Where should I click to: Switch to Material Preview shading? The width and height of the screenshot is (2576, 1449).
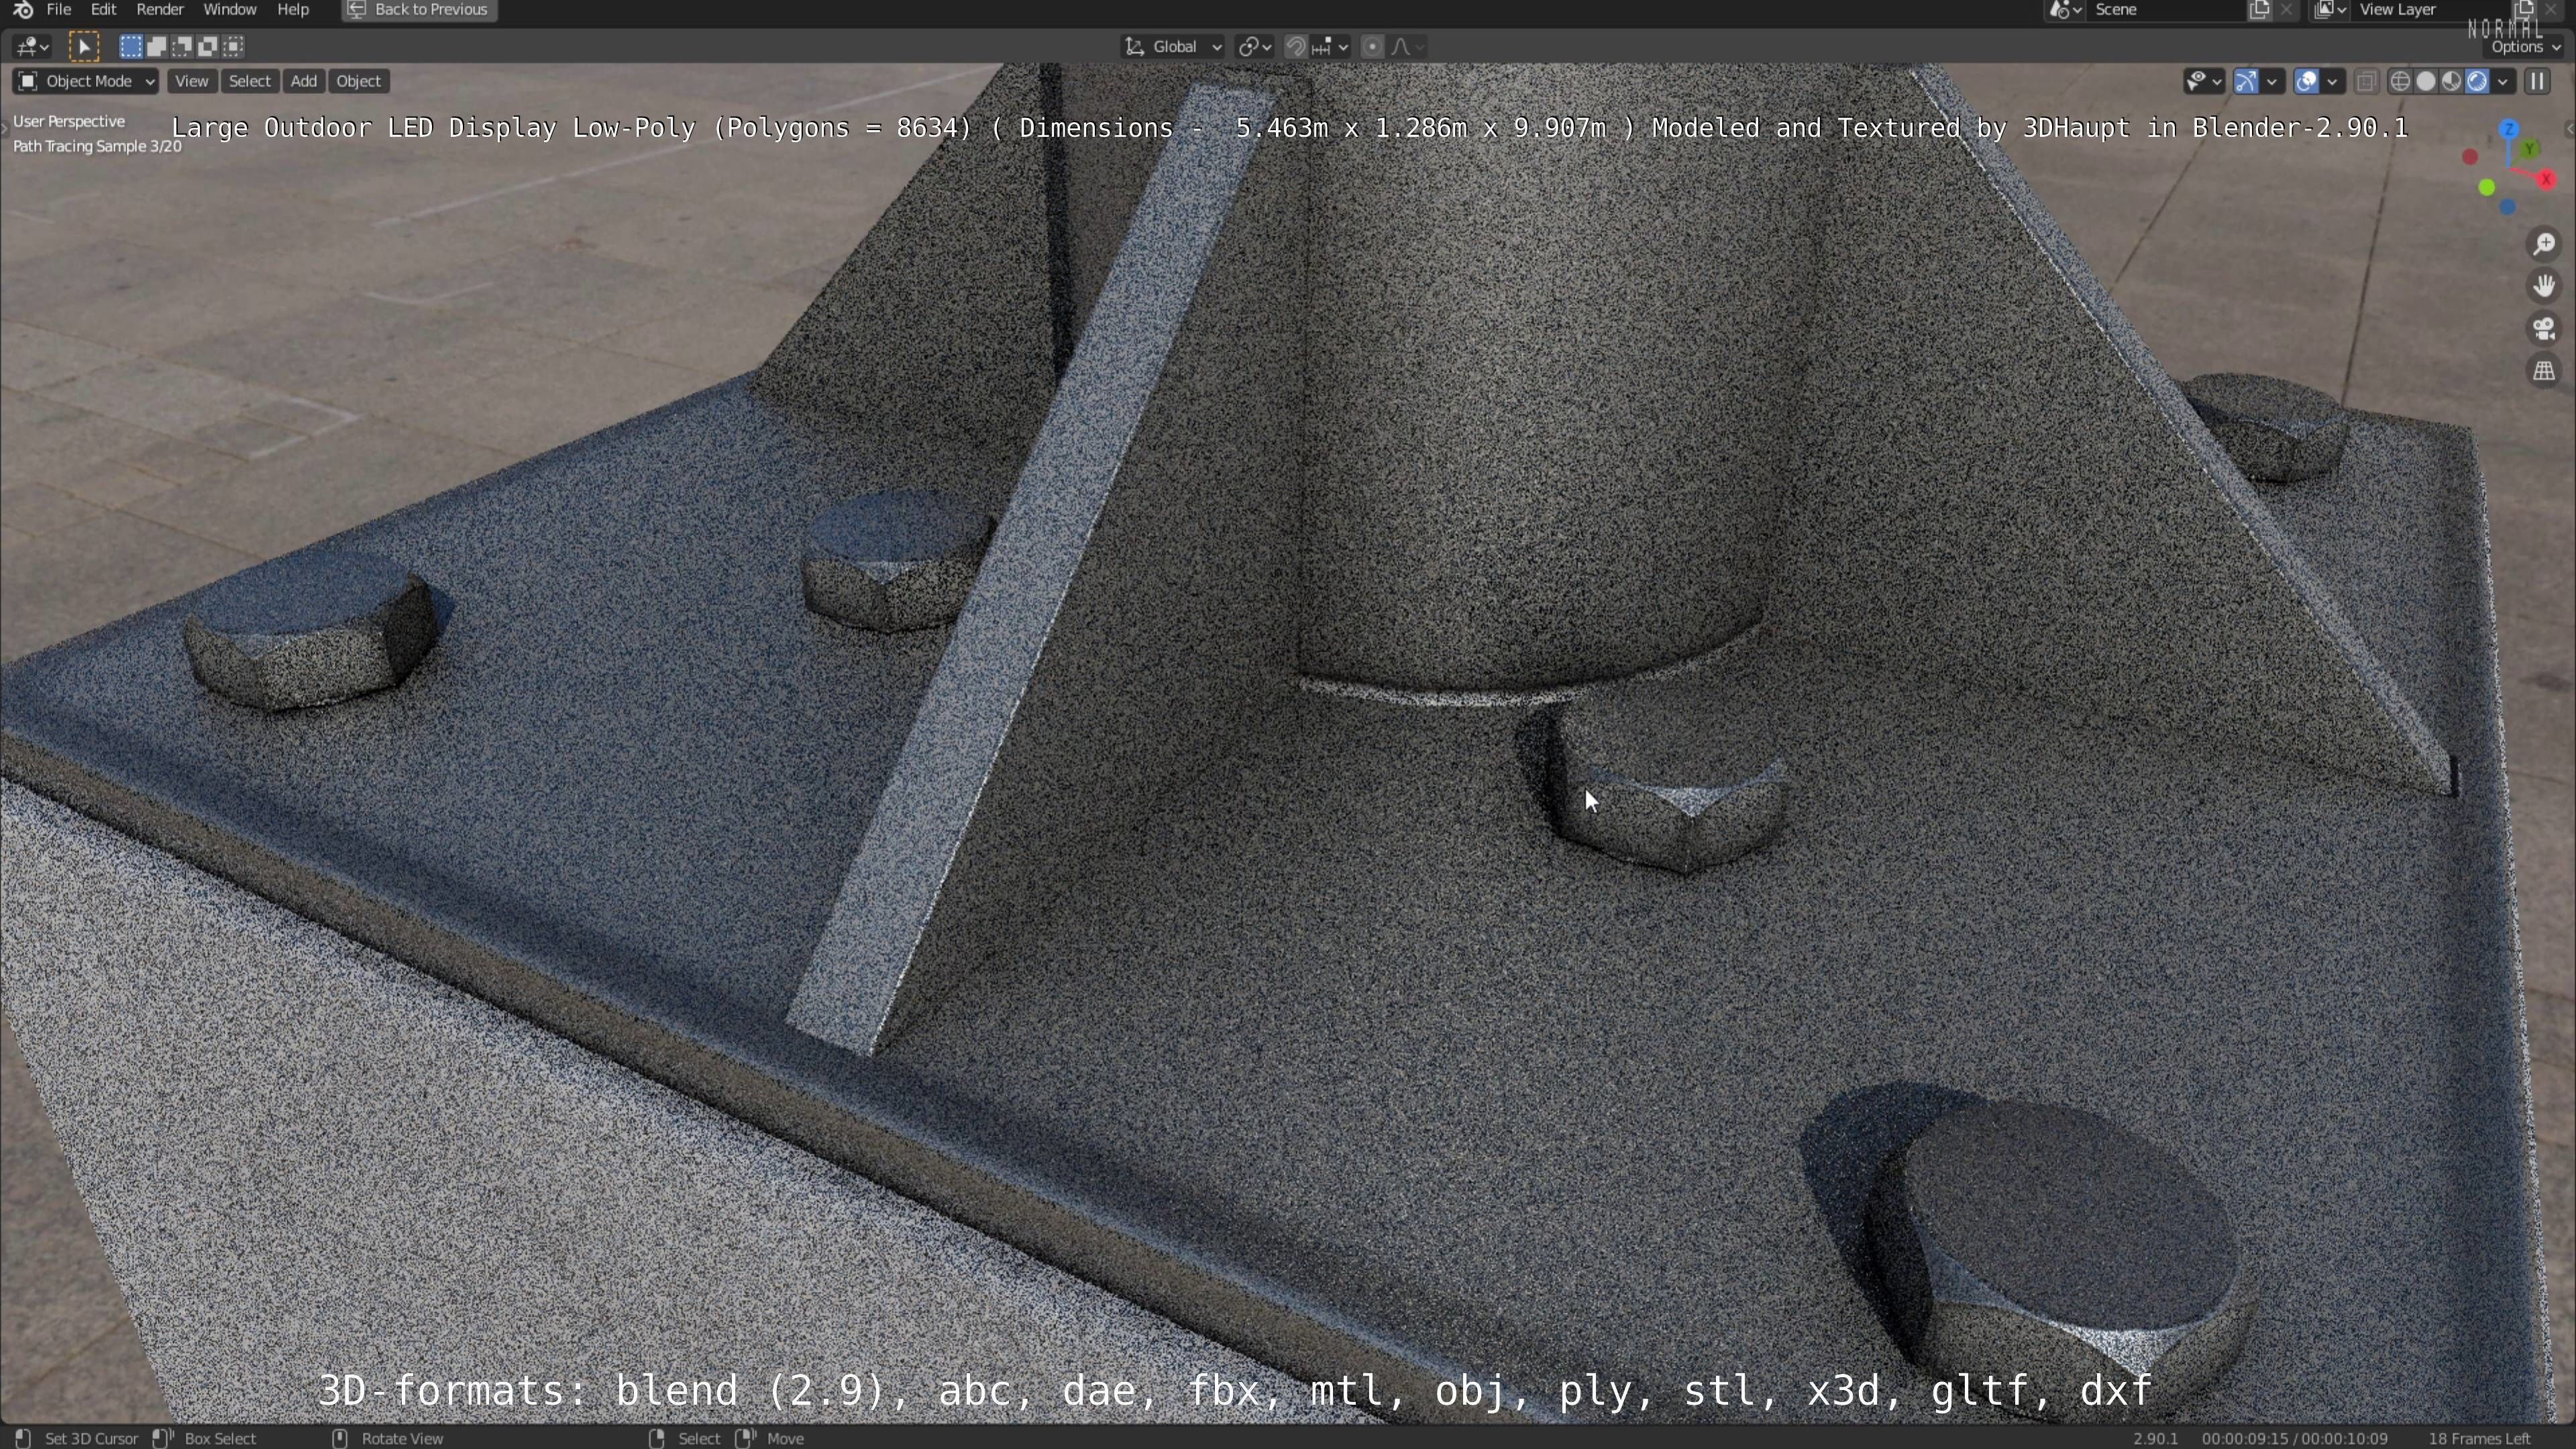pyautogui.click(x=2451, y=81)
